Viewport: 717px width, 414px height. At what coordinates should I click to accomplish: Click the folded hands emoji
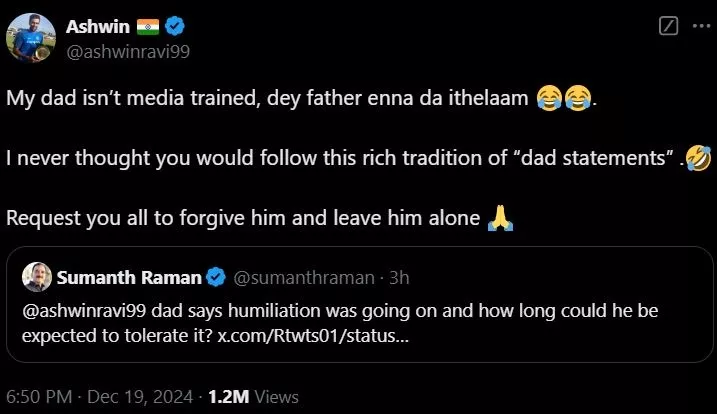click(x=499, y=217)
